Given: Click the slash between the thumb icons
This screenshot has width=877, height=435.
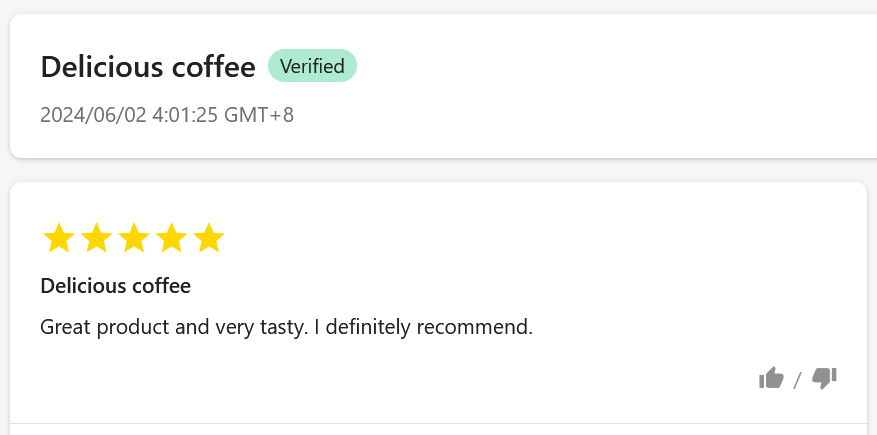Looking at the screenshot, I should pos(797,380).
